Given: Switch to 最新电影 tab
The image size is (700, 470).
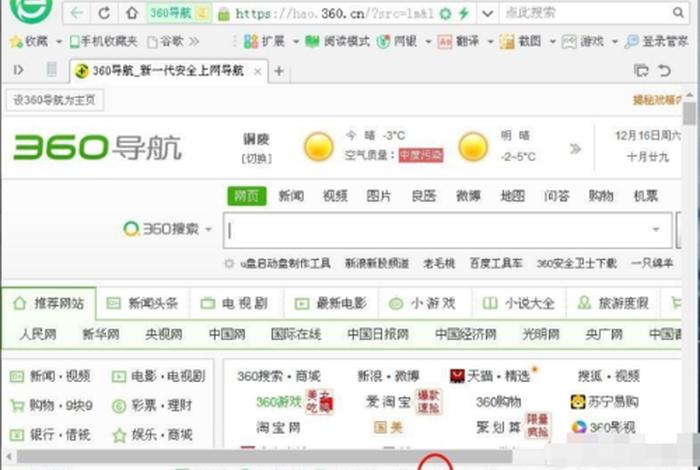Looking at the screenshot, I should [331, 304].
